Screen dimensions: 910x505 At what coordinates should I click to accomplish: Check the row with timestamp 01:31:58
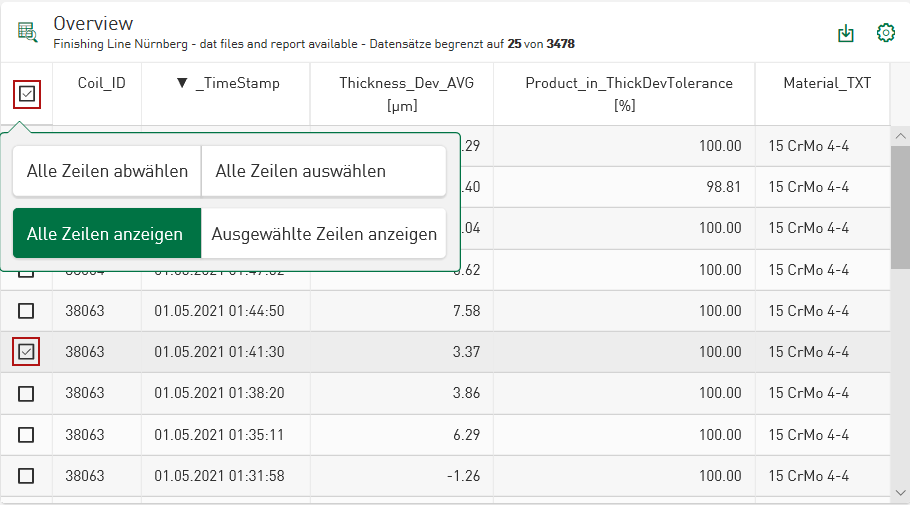click(x=27, y=476)
